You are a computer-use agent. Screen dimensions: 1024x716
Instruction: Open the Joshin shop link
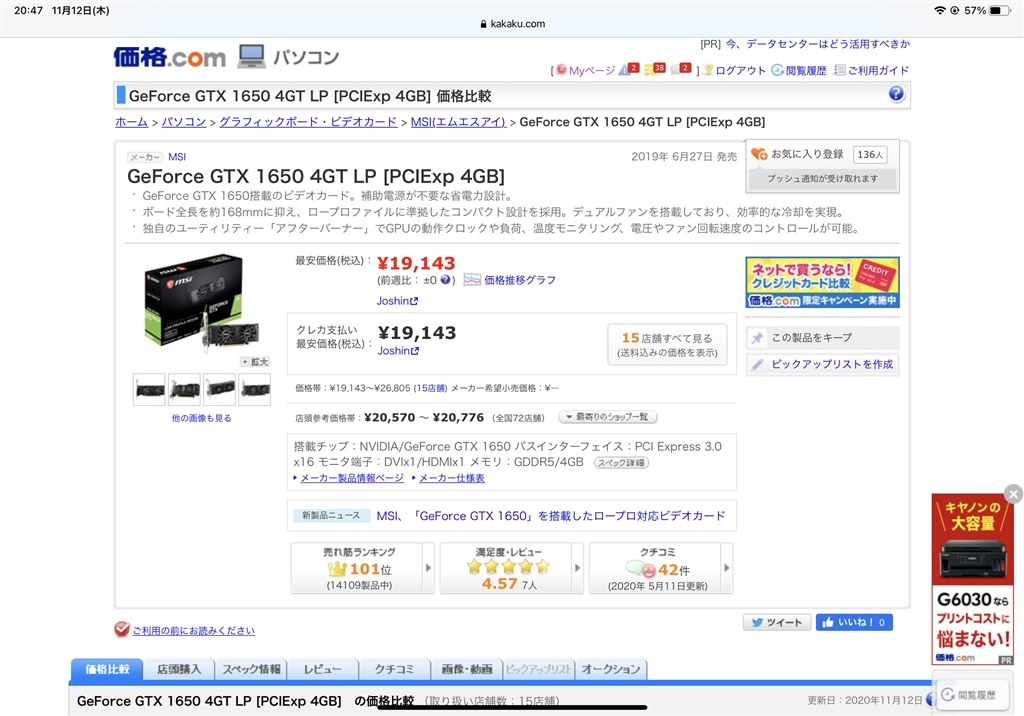[397, 300]
